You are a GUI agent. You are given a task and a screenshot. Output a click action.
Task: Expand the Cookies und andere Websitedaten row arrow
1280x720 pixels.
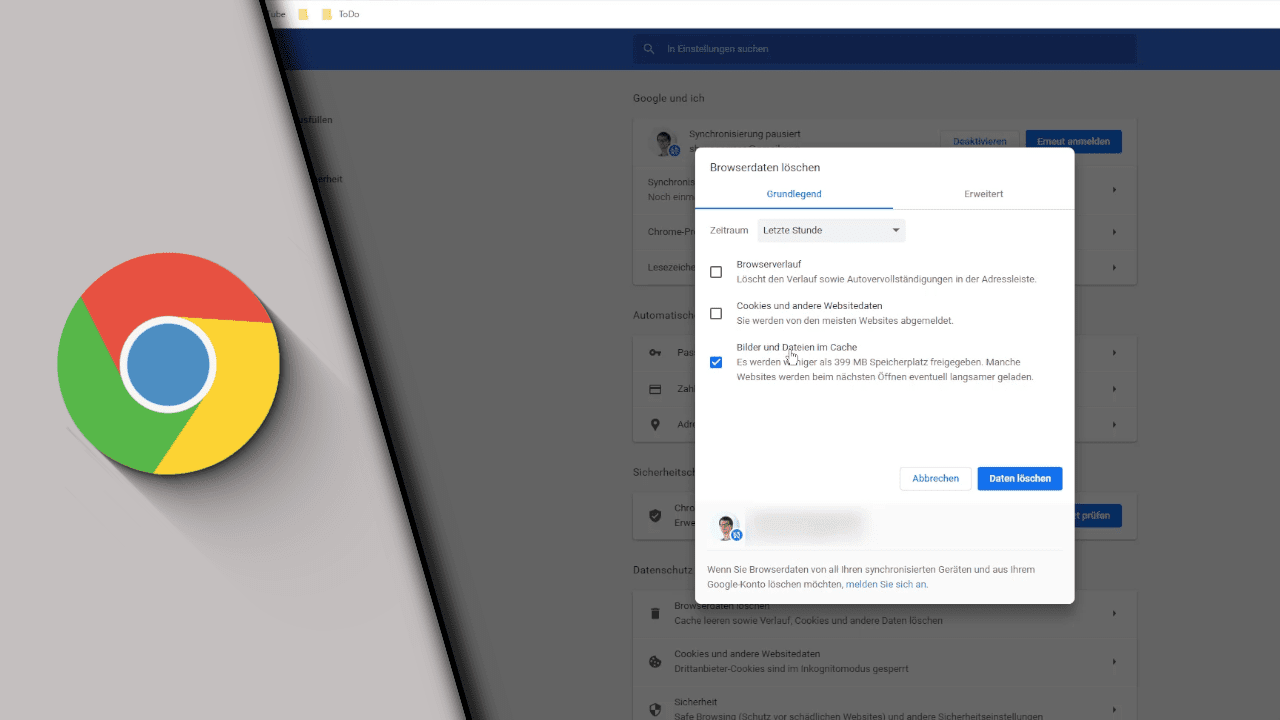point(1114,661)
